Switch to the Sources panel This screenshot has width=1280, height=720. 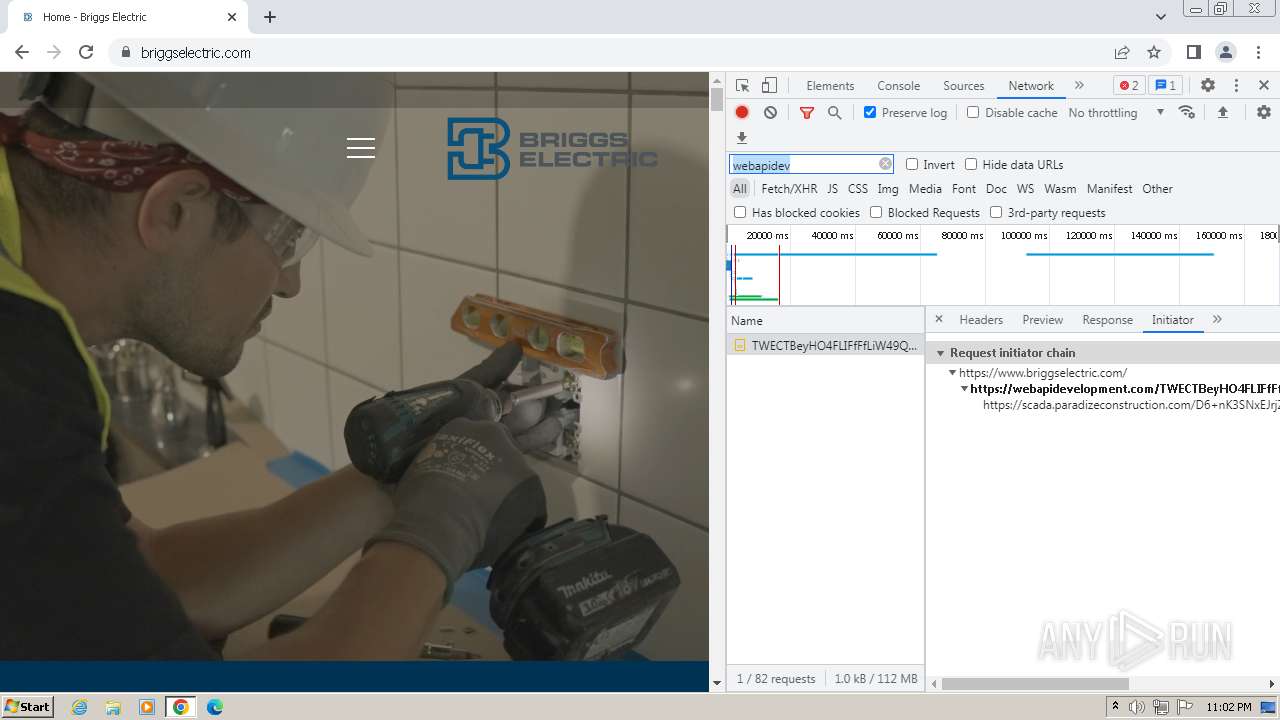tap(964, 86)
